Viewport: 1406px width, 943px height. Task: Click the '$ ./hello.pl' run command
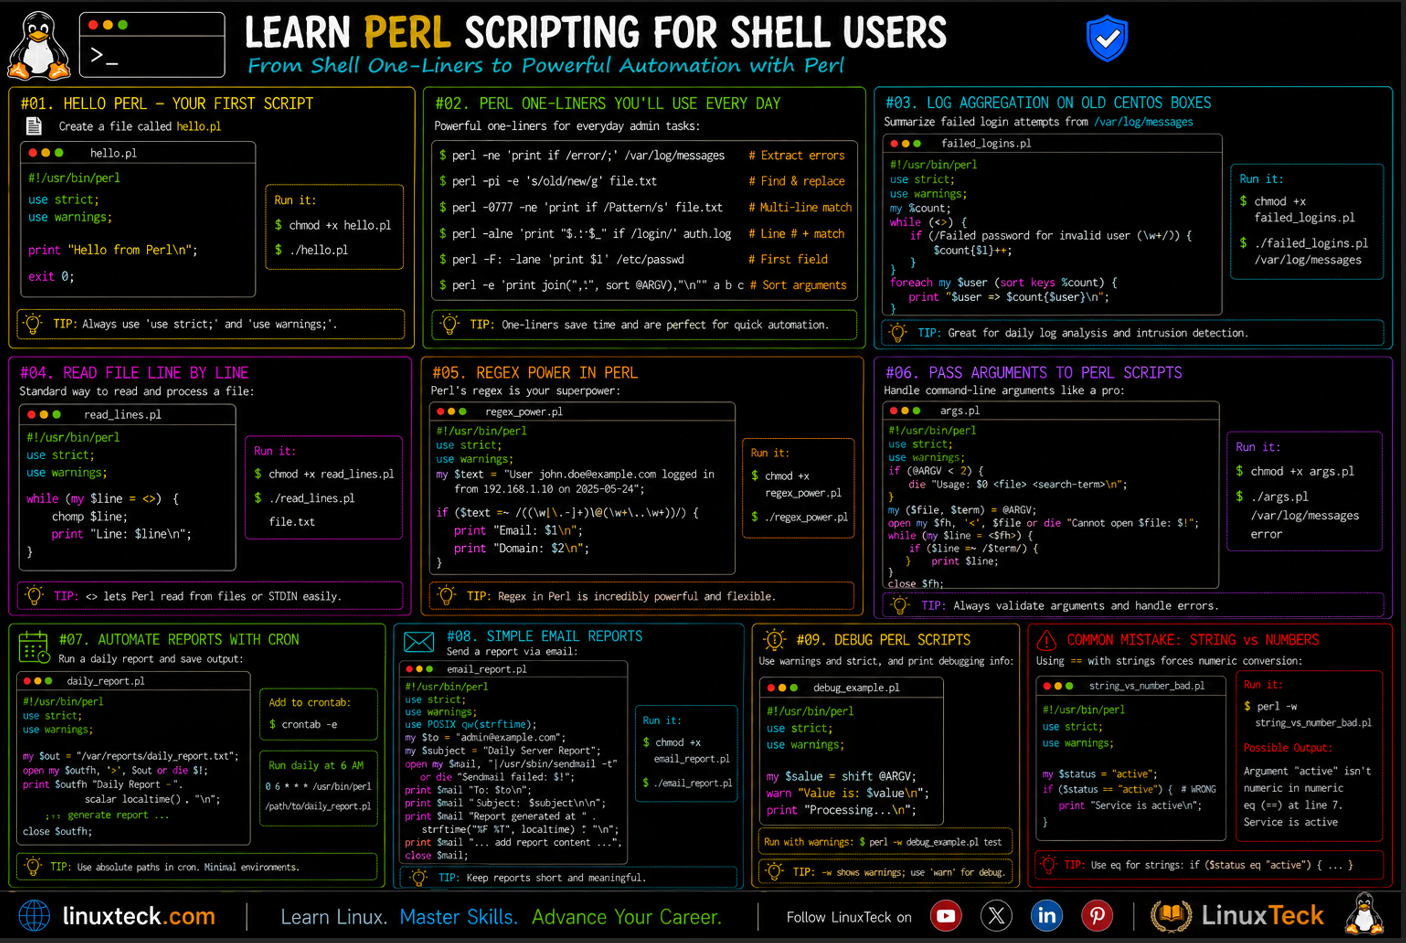click(x=311, y=250)
